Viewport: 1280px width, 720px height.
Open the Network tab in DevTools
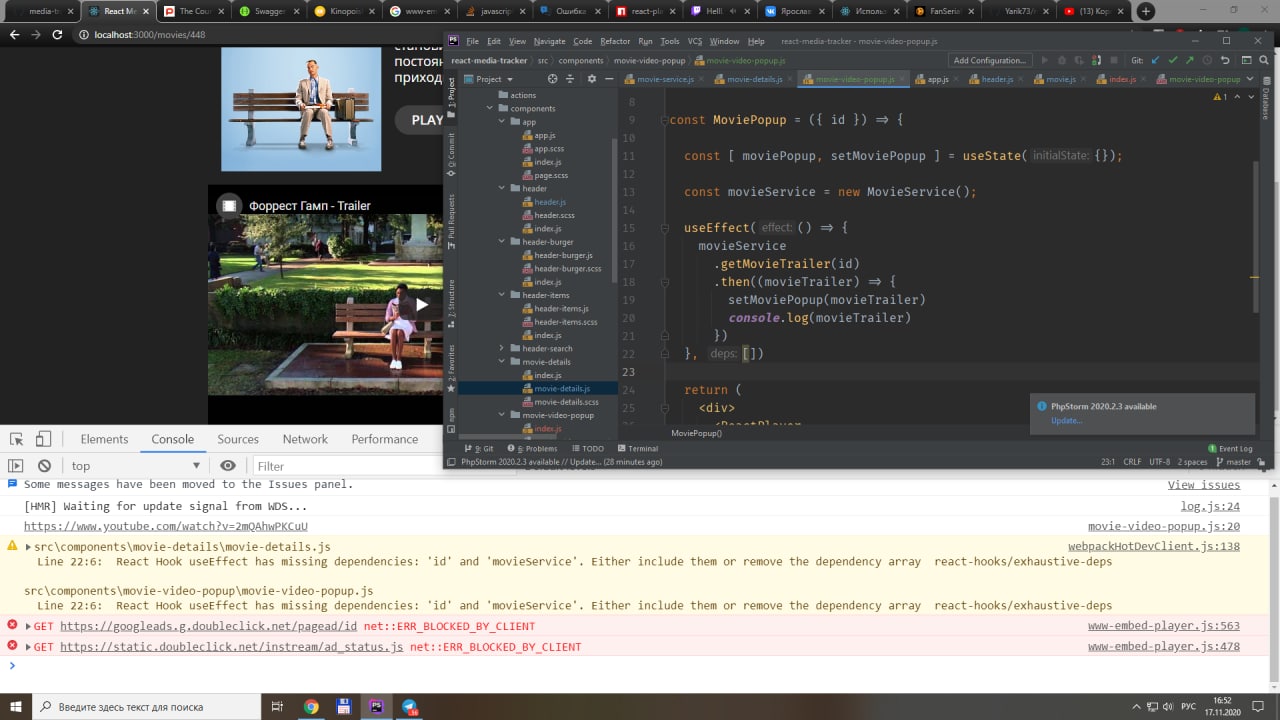(x=305, y=439)
